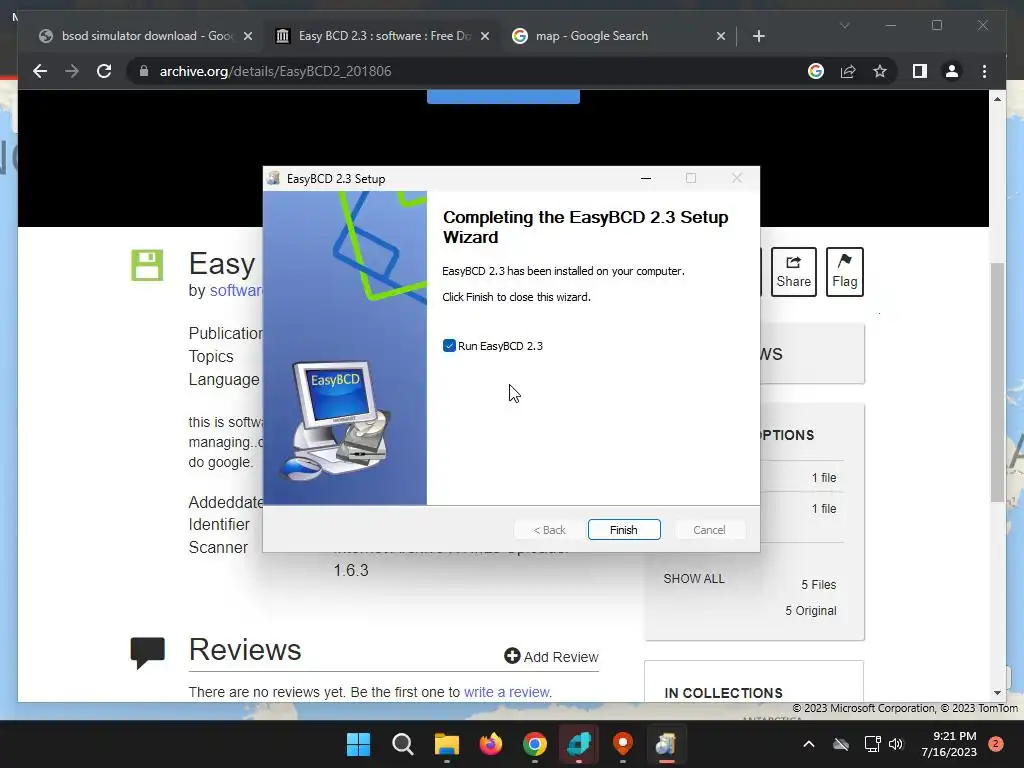Close the map - Google Search tab
1024x768 pixels.
(x=721, y=37)
